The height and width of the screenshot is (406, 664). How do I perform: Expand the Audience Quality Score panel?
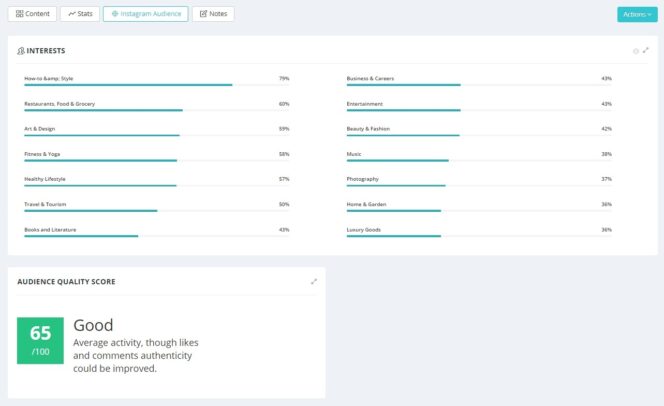[x=314, y=281]
